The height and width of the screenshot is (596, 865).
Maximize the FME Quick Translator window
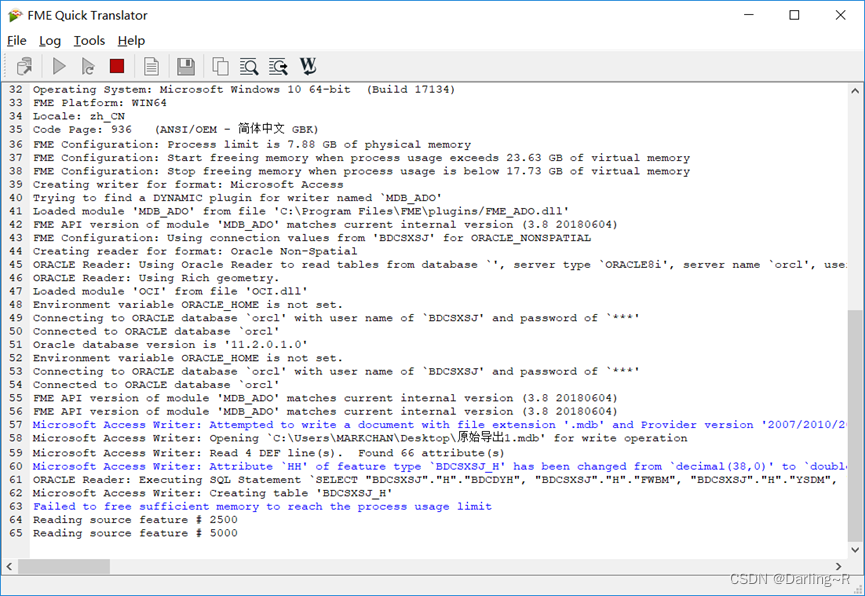(794, 15)
